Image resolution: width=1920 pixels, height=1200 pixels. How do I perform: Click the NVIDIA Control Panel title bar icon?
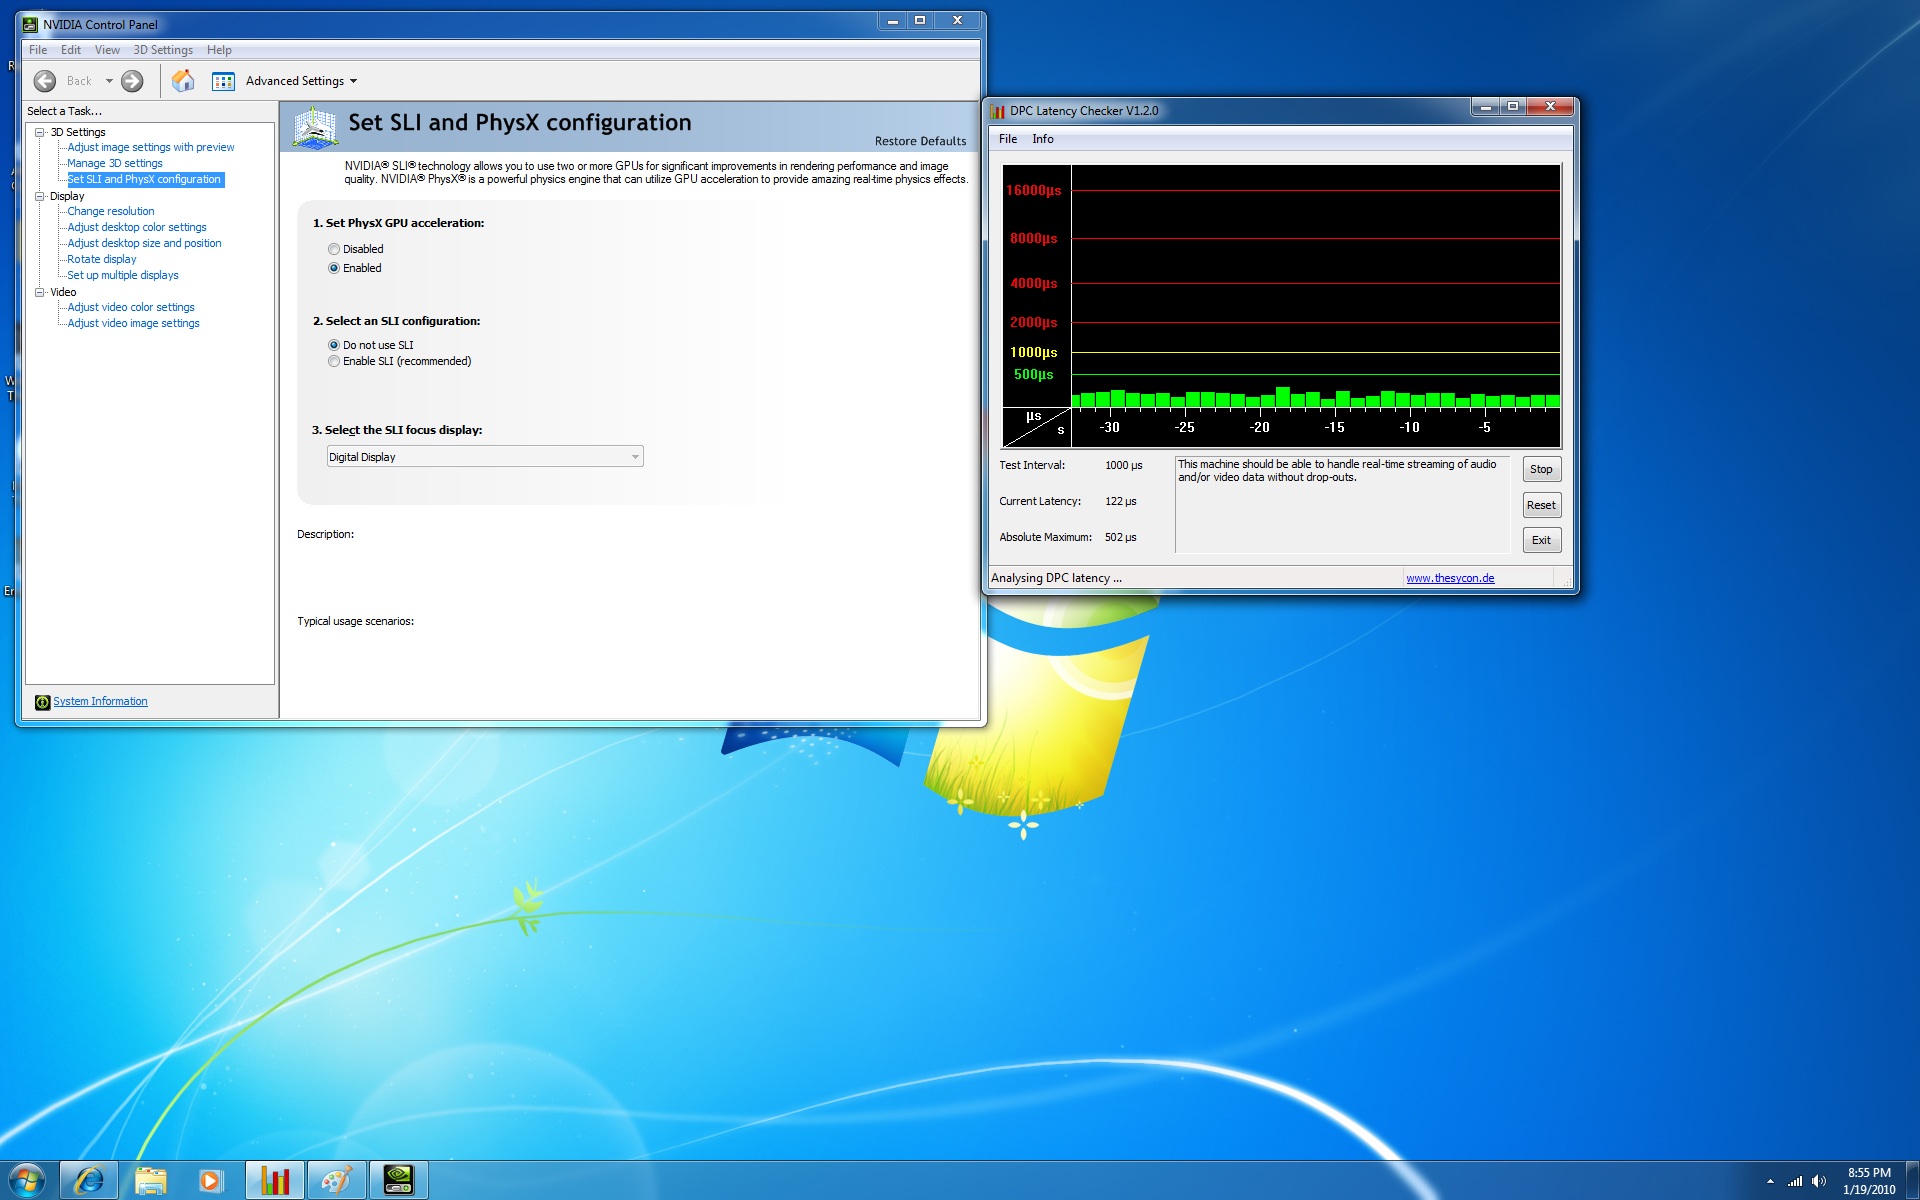[30, 24]
